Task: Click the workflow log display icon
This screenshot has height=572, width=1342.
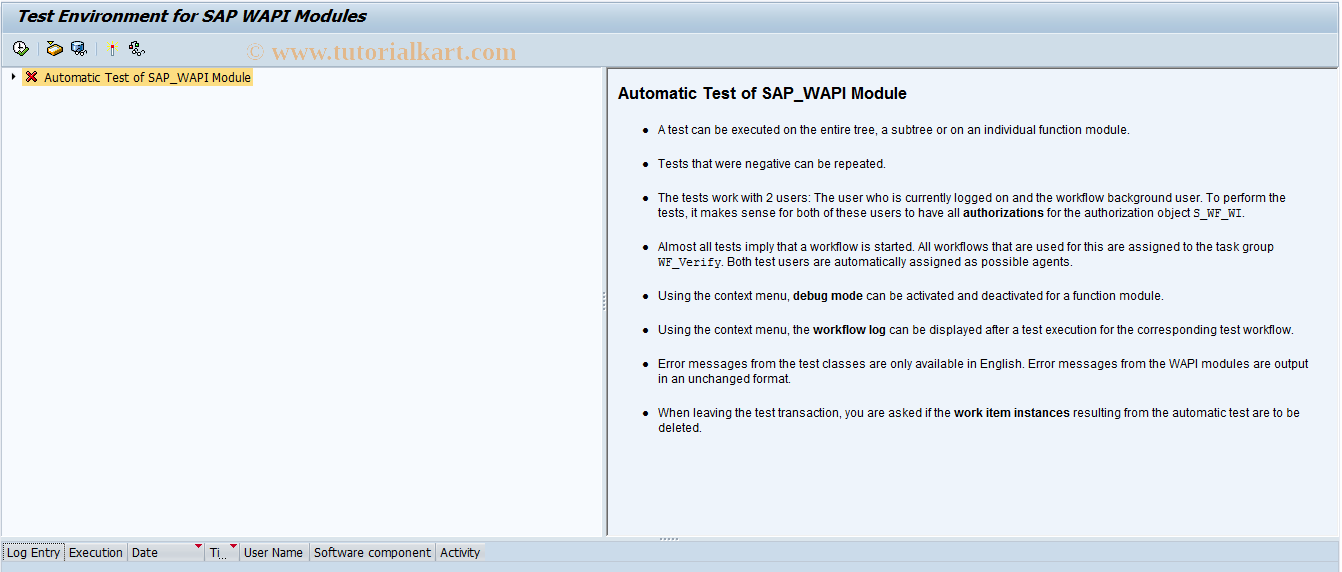Action: pos(137,48)
